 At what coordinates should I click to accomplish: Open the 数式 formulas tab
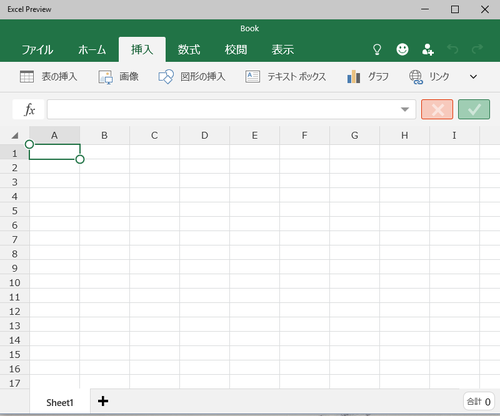pyautogui.click(x=189, y=50)
